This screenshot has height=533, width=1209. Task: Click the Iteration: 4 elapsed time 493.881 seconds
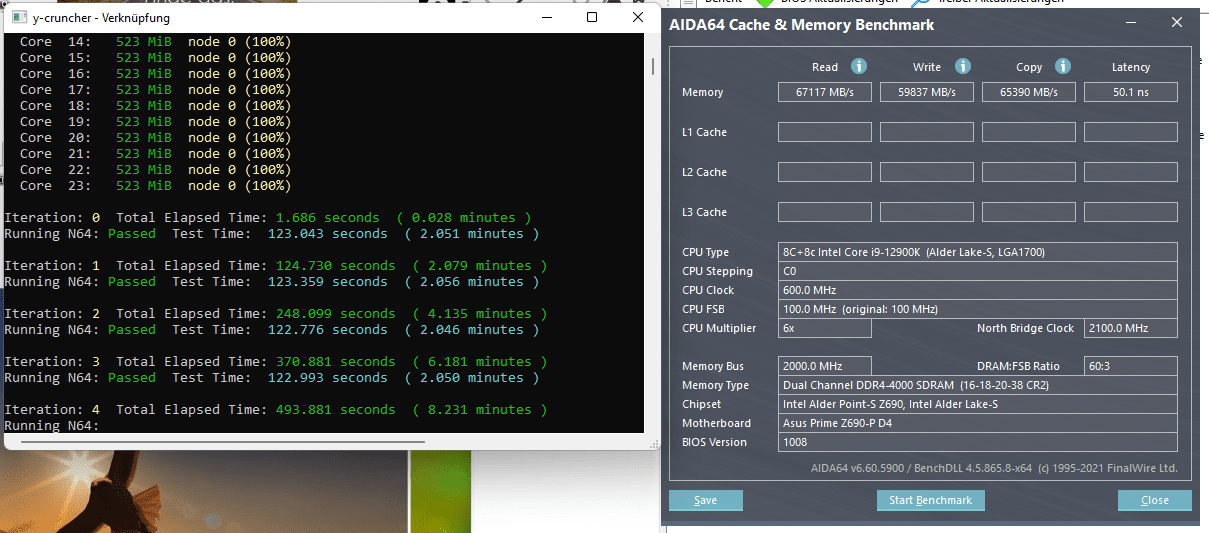(335, 409)
